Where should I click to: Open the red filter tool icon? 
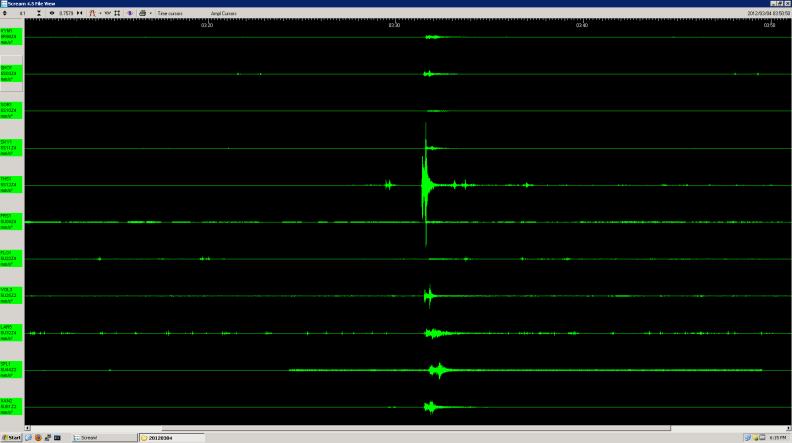coord(92,13)
